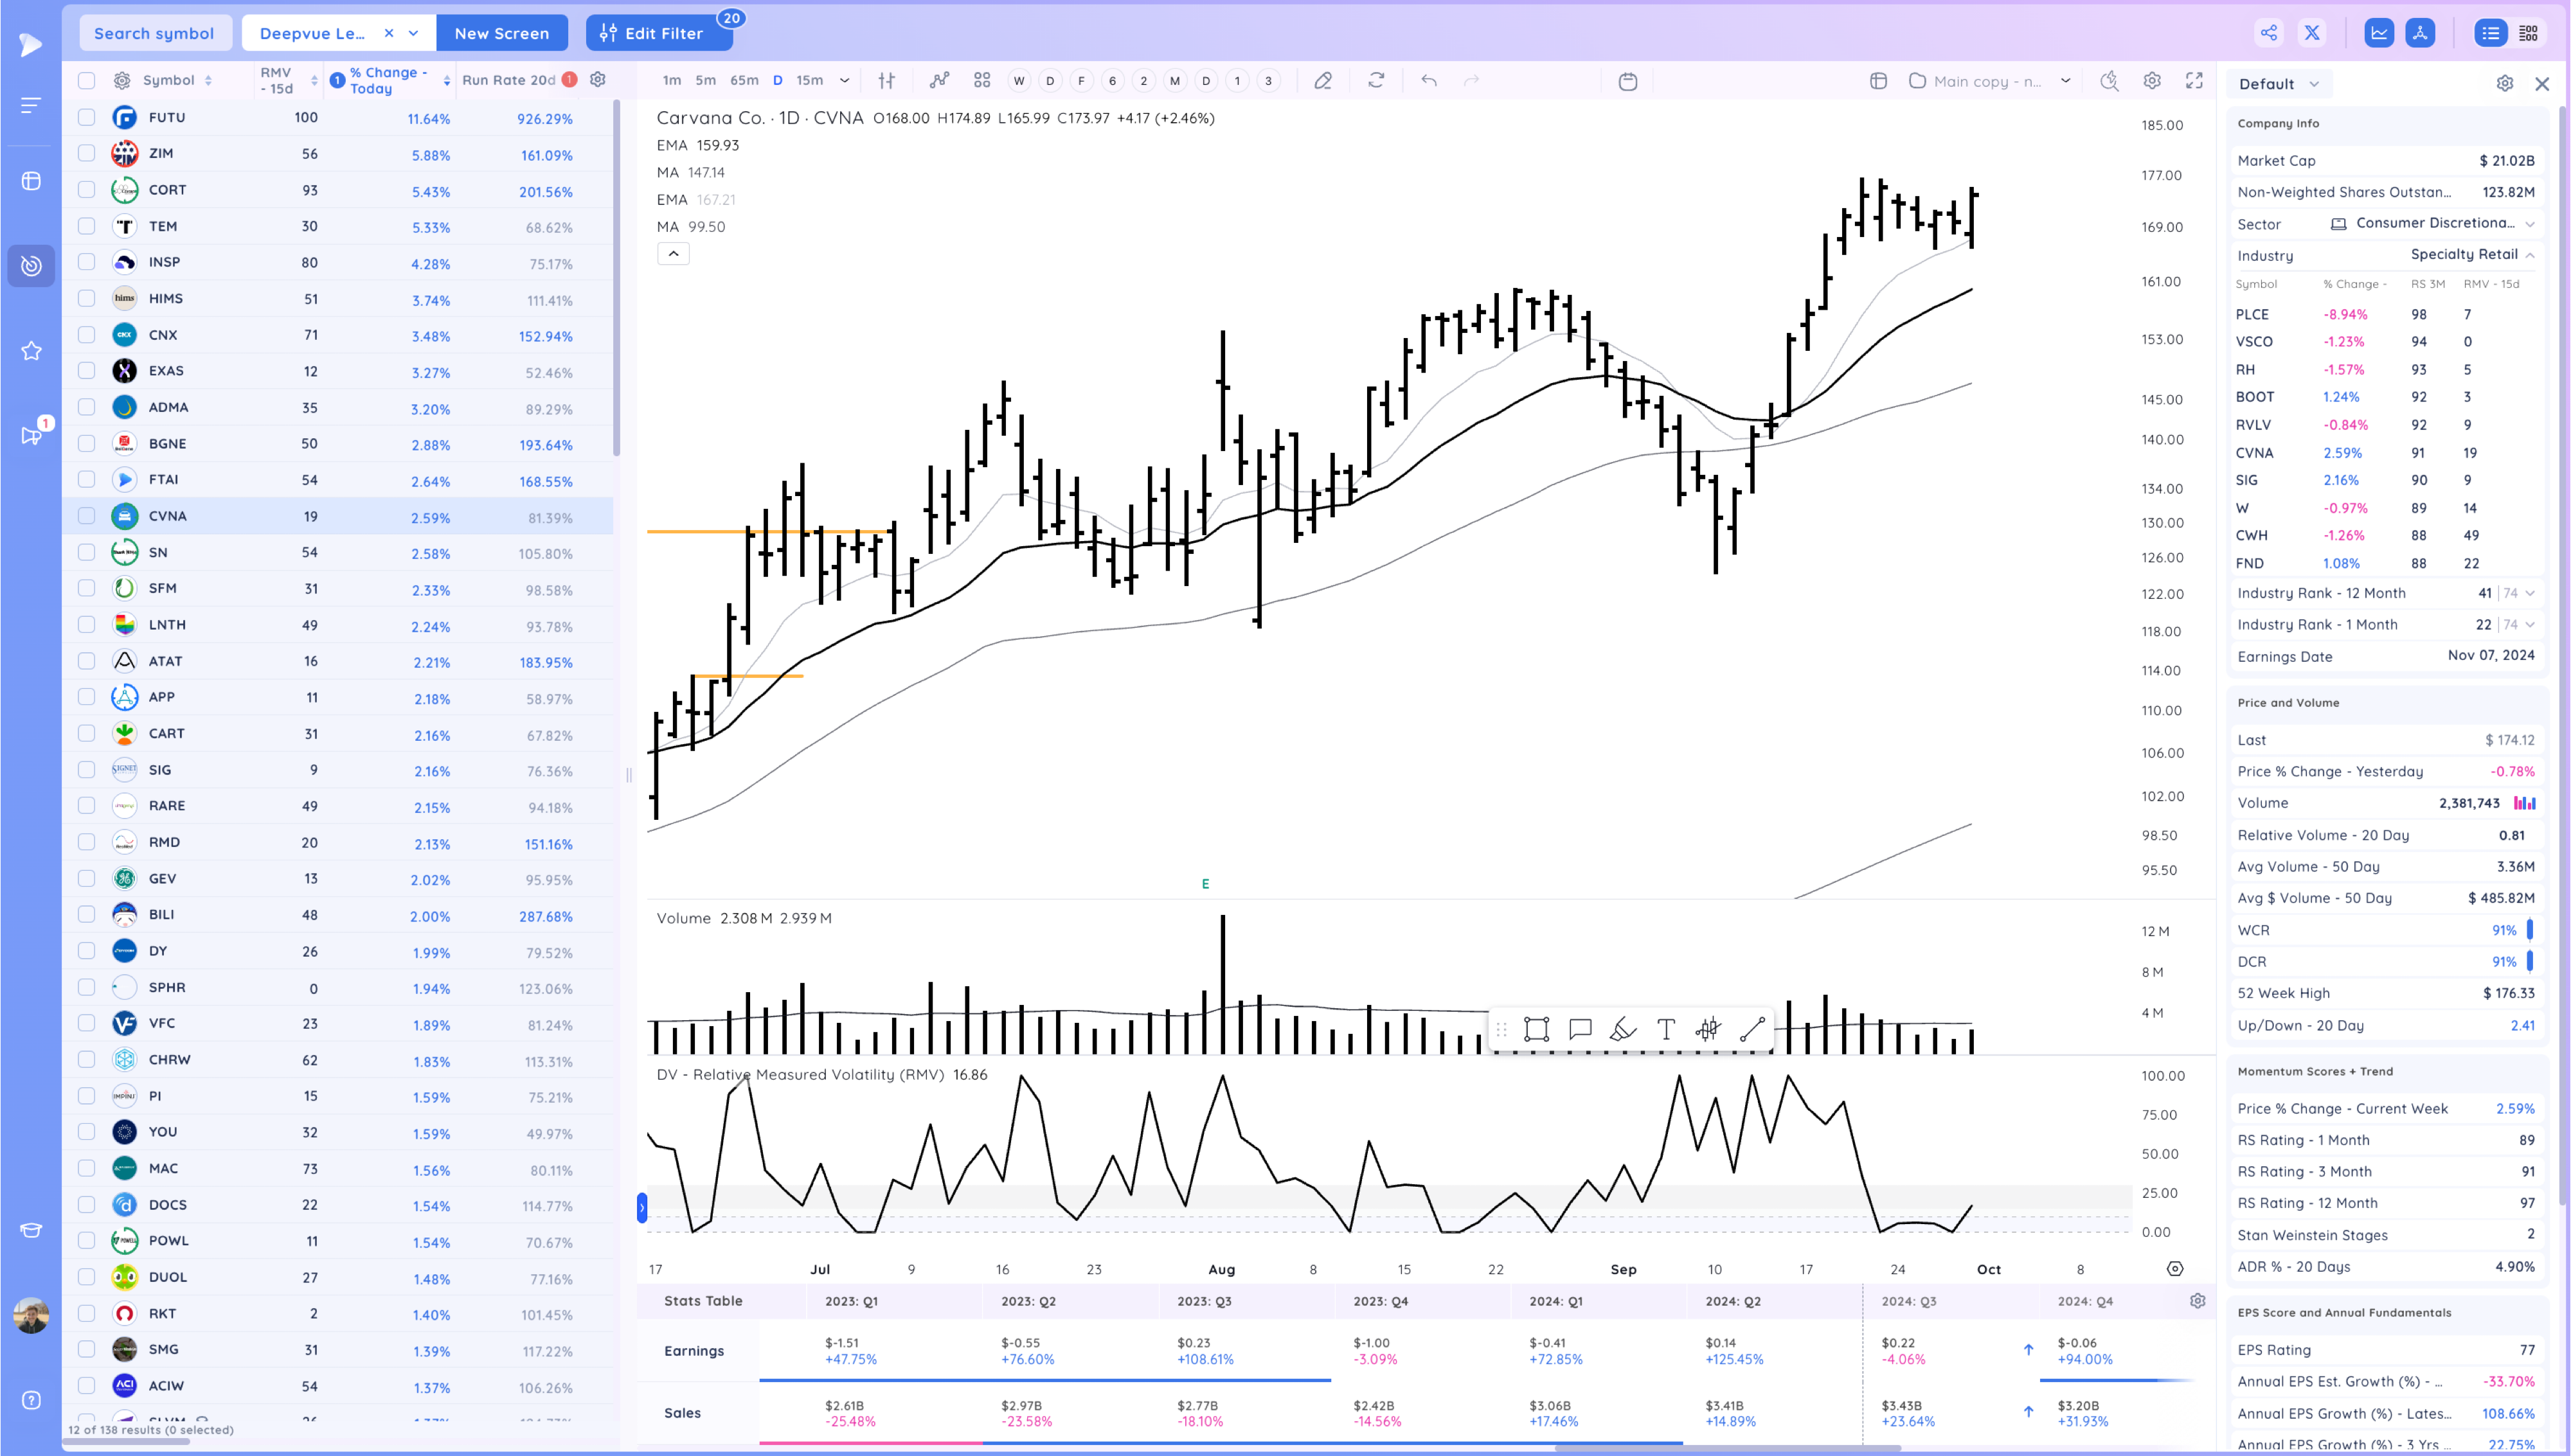Click the stats table settings gear
Viewport: 2571px width, 1456px height.
2197,1301
